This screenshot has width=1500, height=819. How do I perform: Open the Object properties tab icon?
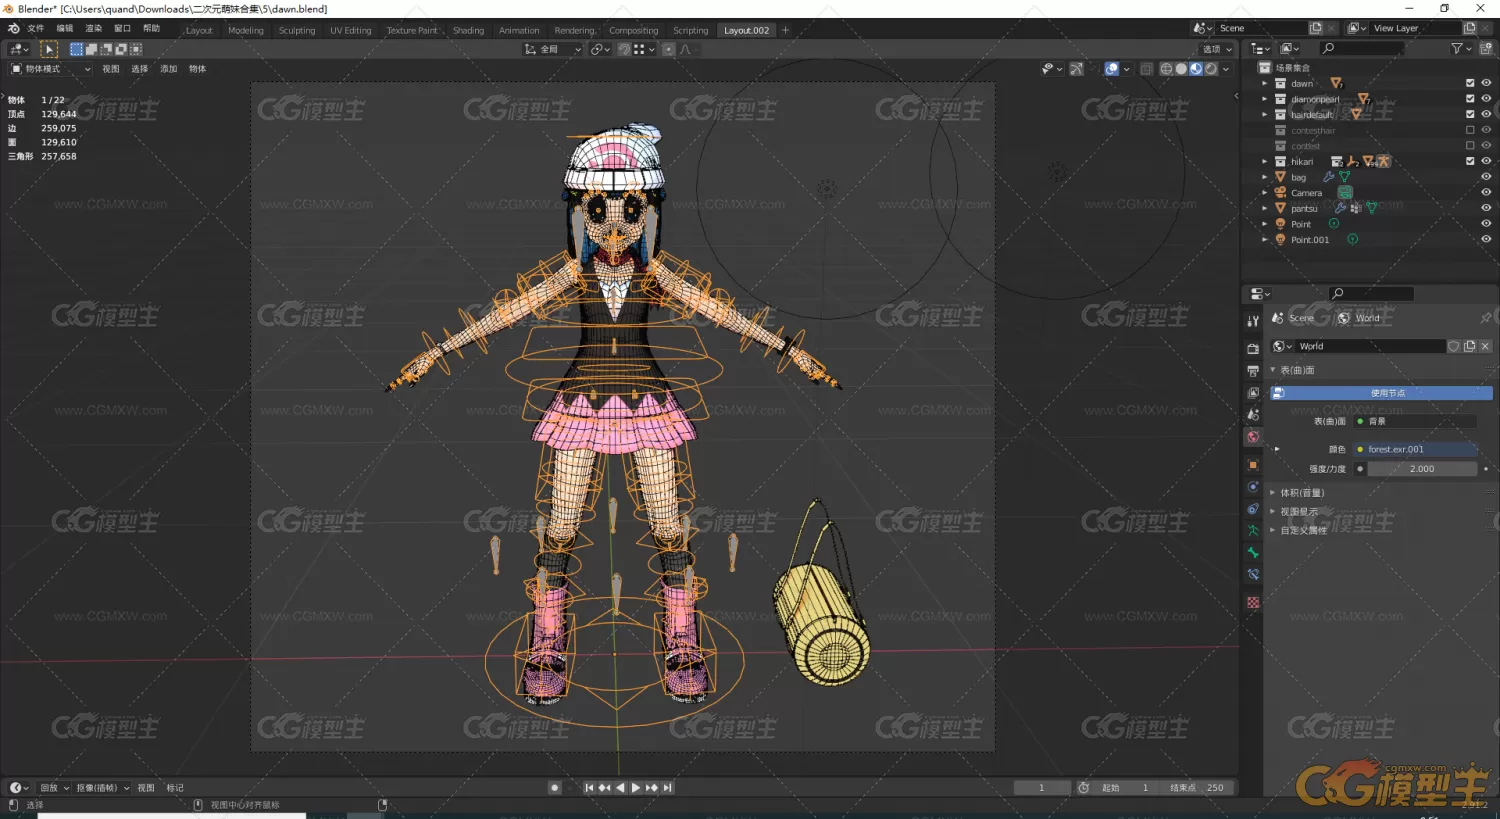[x=1253, y=465]
